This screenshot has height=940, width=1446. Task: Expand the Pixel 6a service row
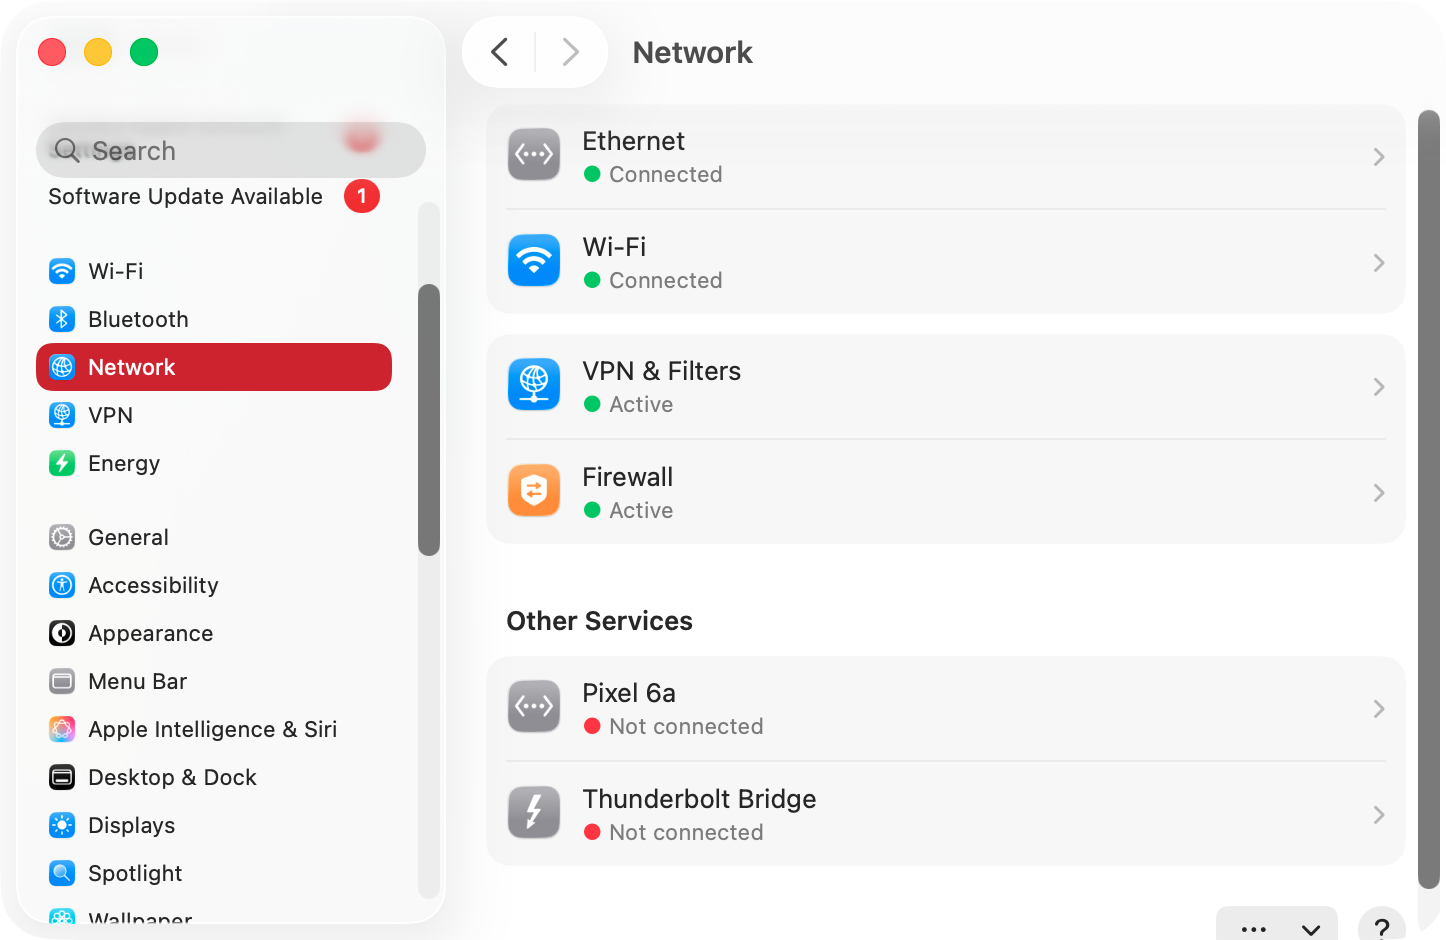tap(1378, 708)
